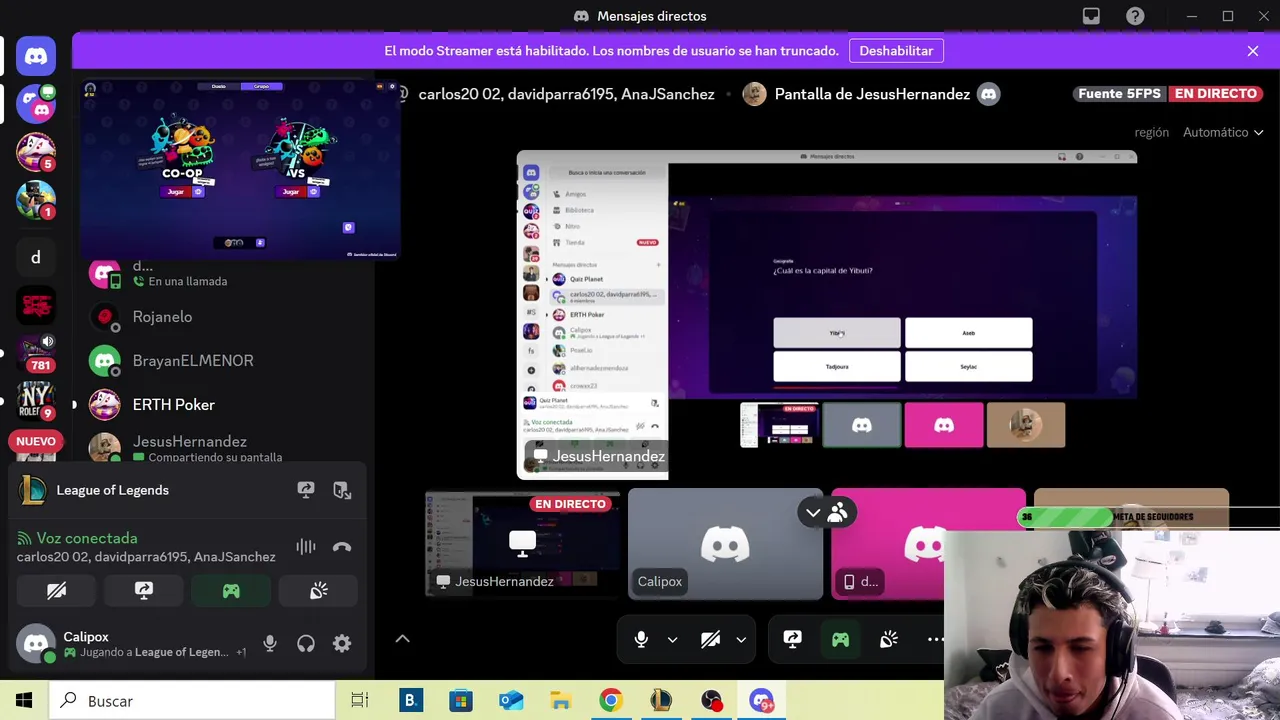Screen dimensions: 1280x720
Task: Expand microphone input options arrow
Action: (672, 639)
